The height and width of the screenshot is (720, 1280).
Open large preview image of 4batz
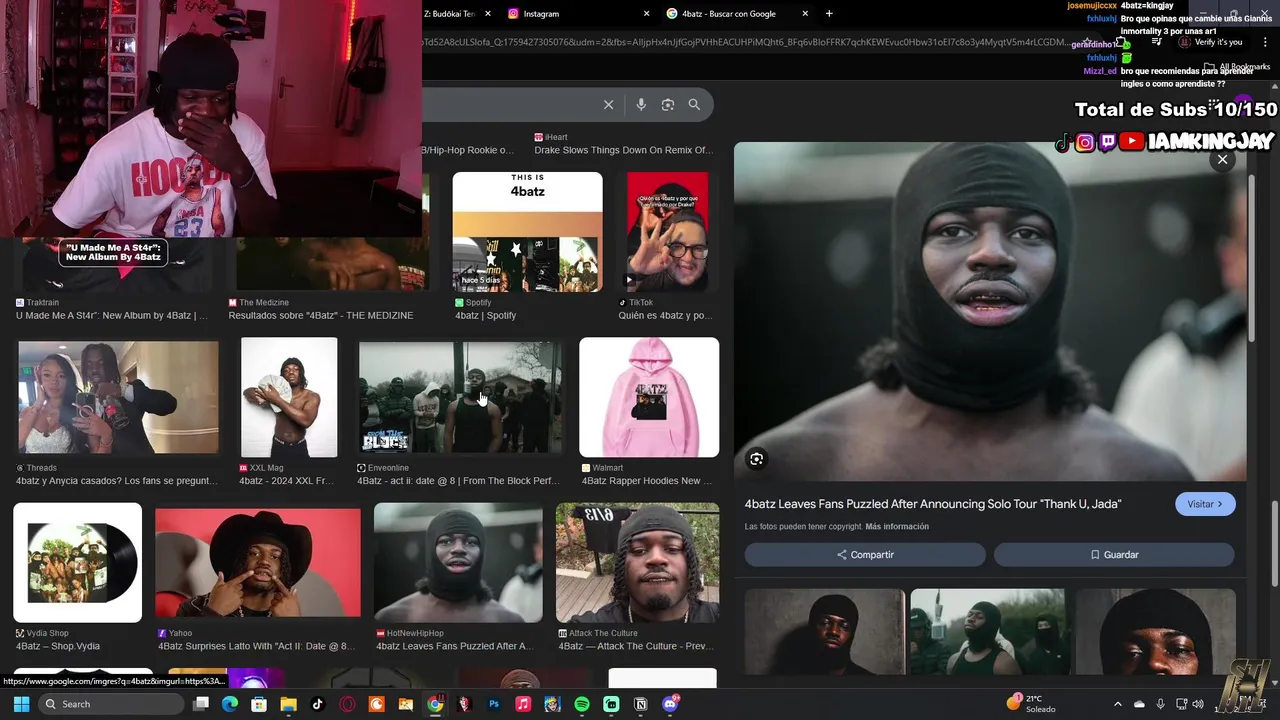(990, 311)
